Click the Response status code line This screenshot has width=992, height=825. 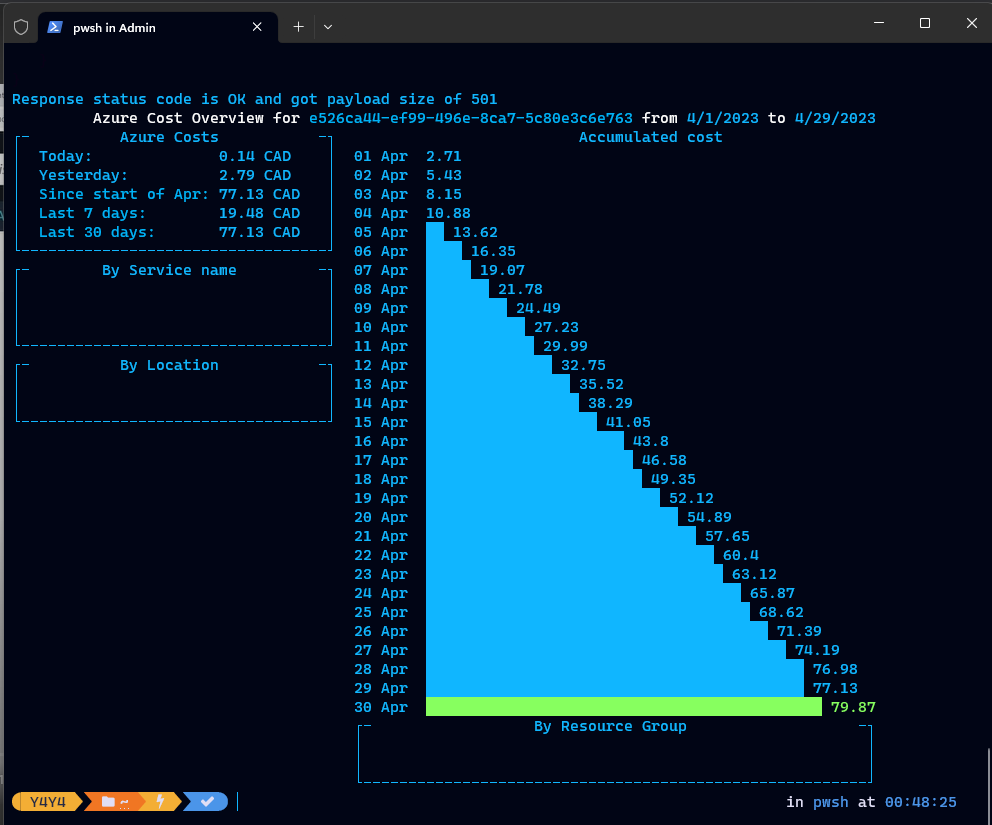tap(254, 99)
